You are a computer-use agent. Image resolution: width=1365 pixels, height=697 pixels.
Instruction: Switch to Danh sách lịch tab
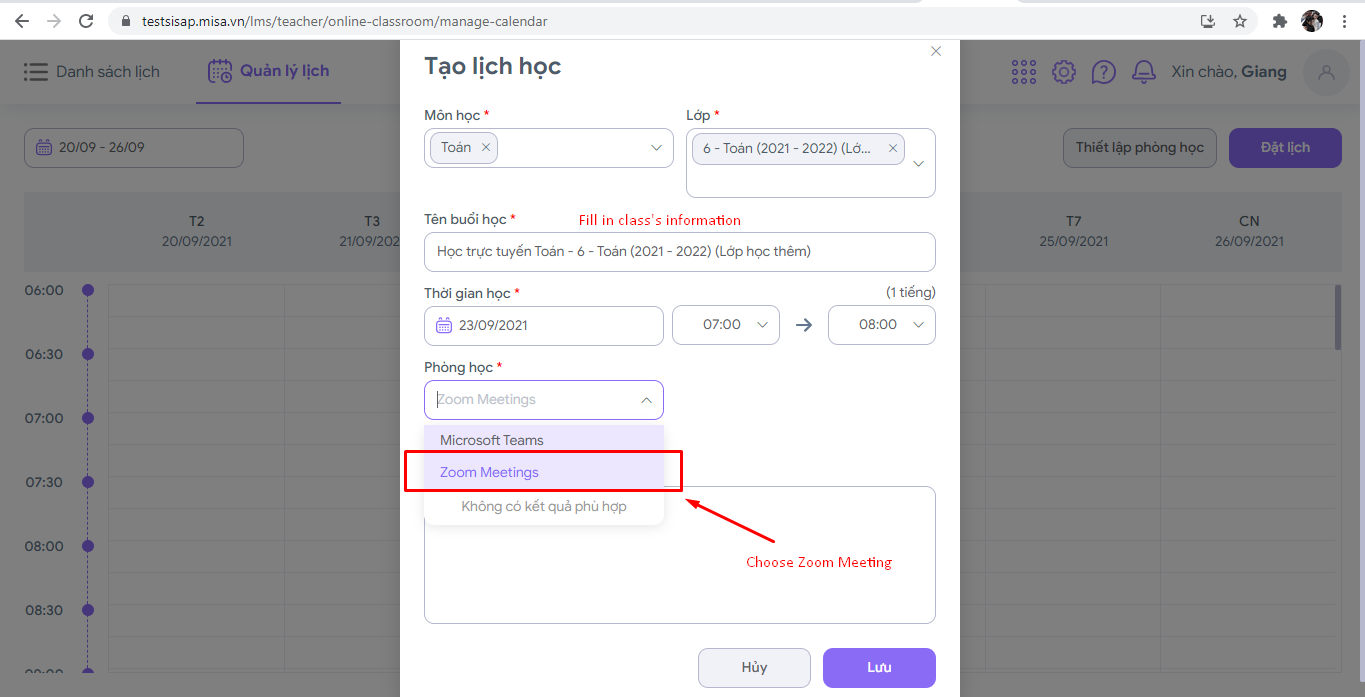pos(92,72)
